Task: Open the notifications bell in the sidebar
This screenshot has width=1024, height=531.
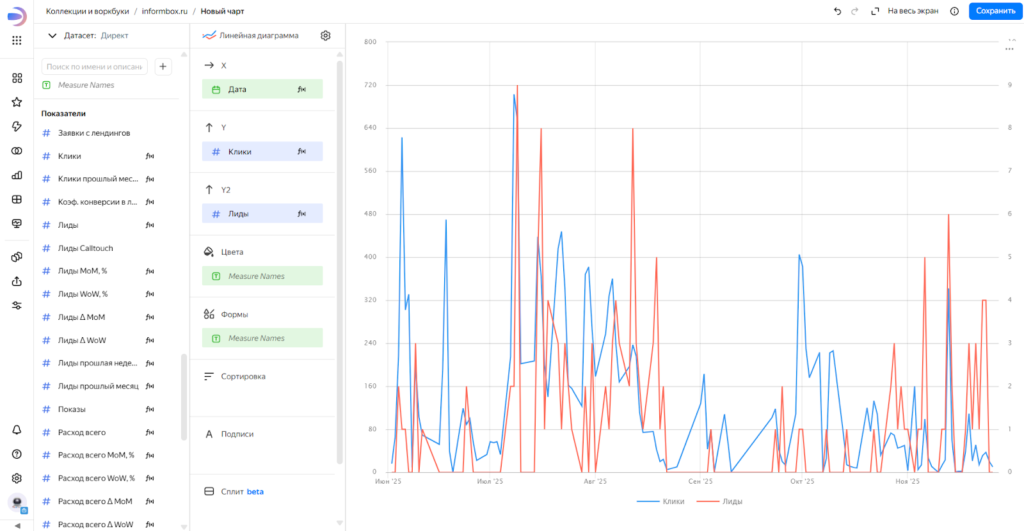Action: tap(17, 429)
